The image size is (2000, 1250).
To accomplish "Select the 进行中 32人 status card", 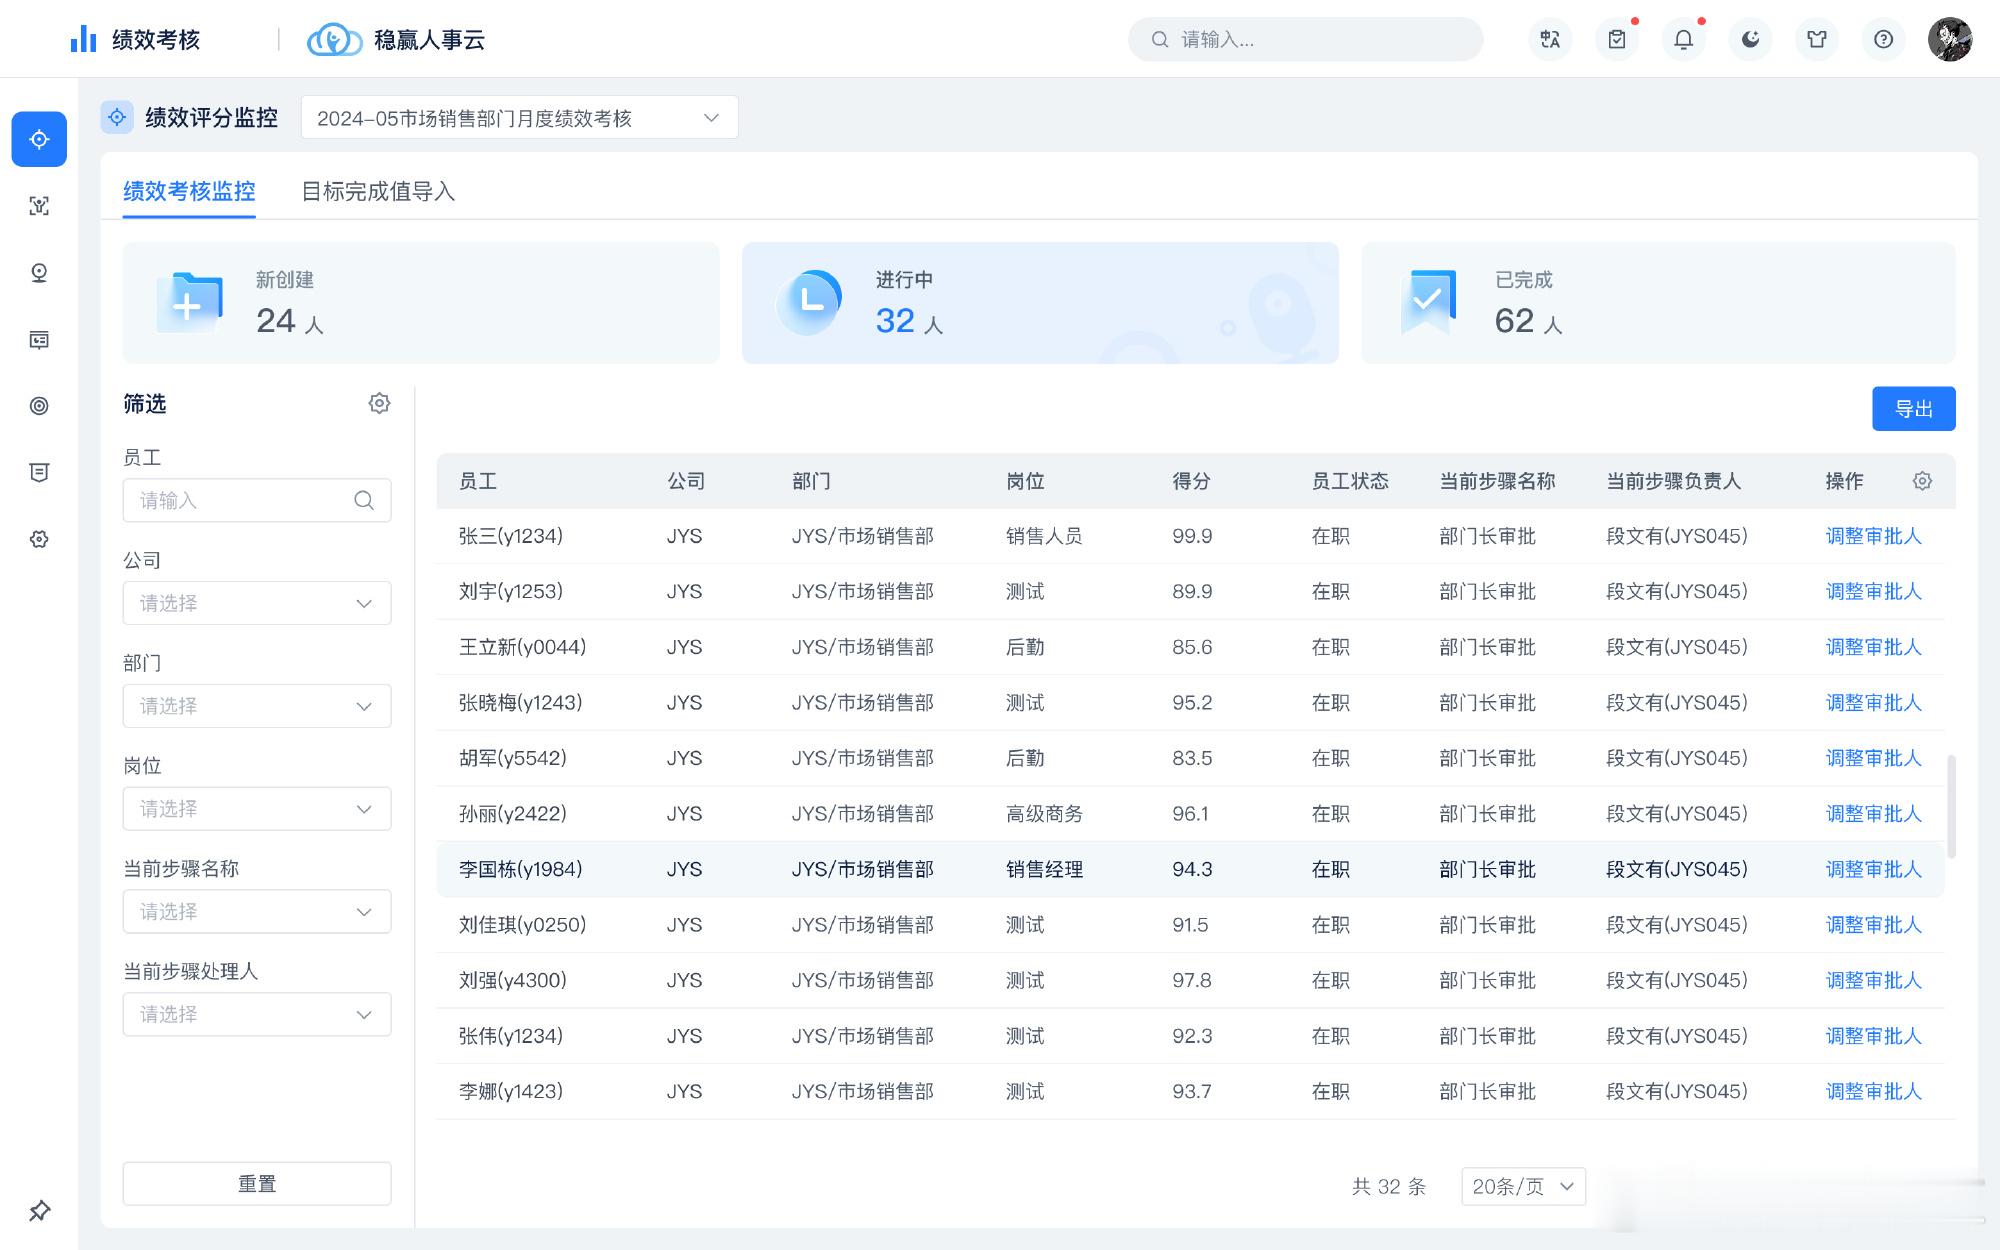I will point(1040,303).
